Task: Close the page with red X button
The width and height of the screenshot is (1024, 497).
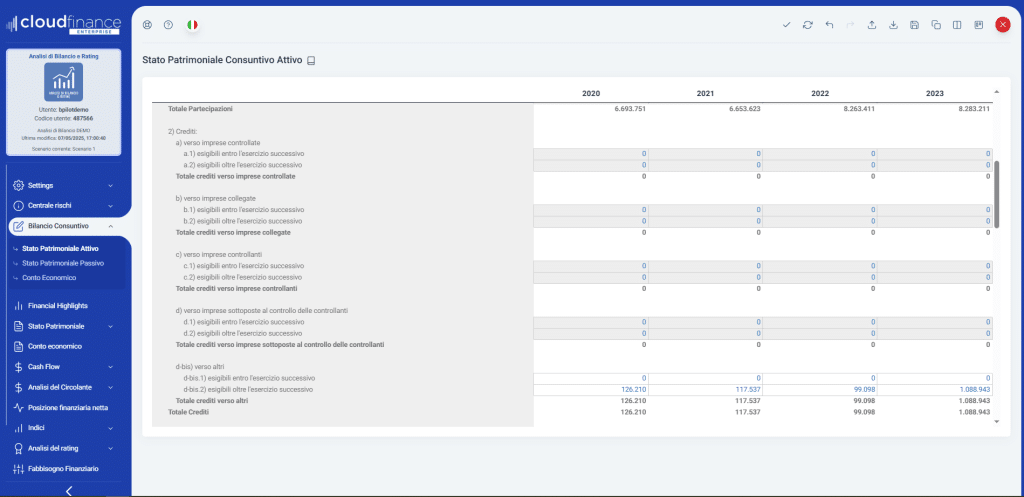Action: point(1002,25)
